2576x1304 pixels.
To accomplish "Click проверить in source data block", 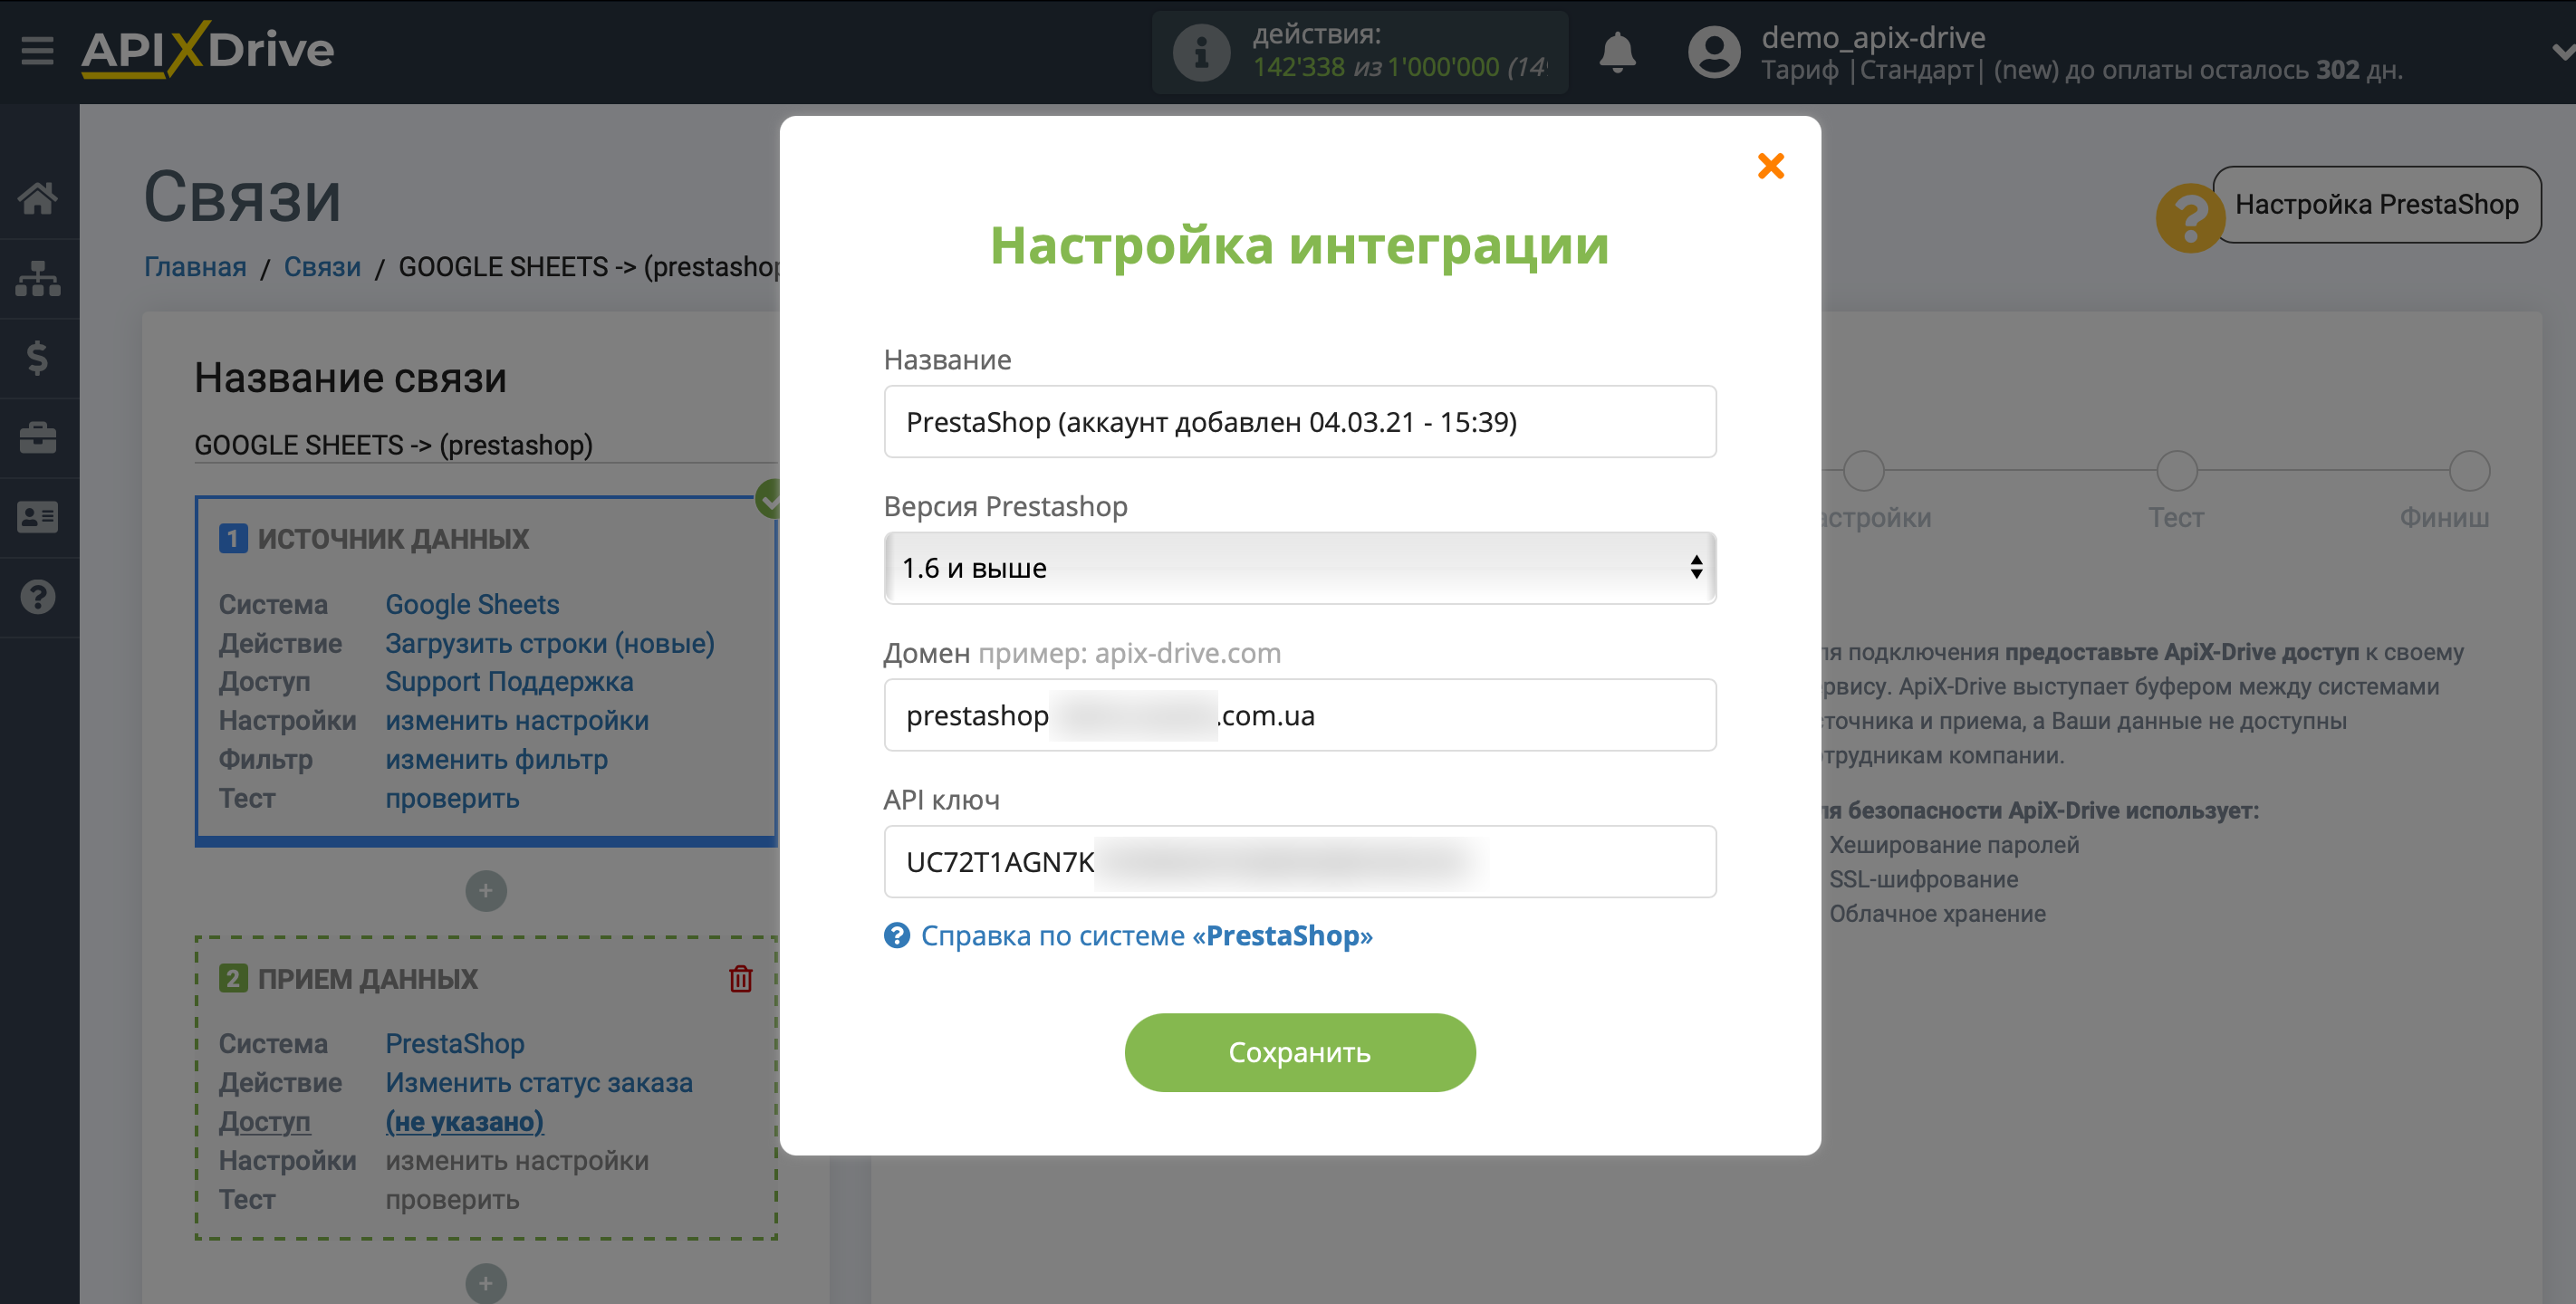I will [452, 798].
